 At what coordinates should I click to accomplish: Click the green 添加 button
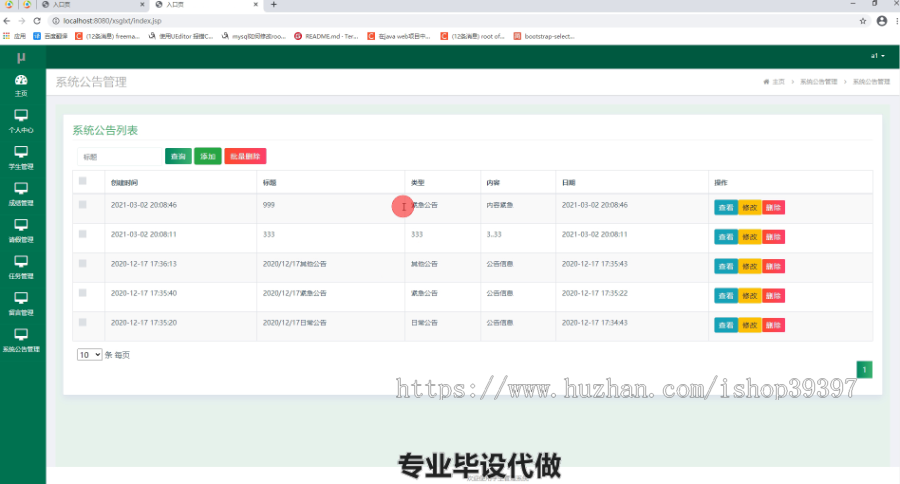[x=208, y=156]
